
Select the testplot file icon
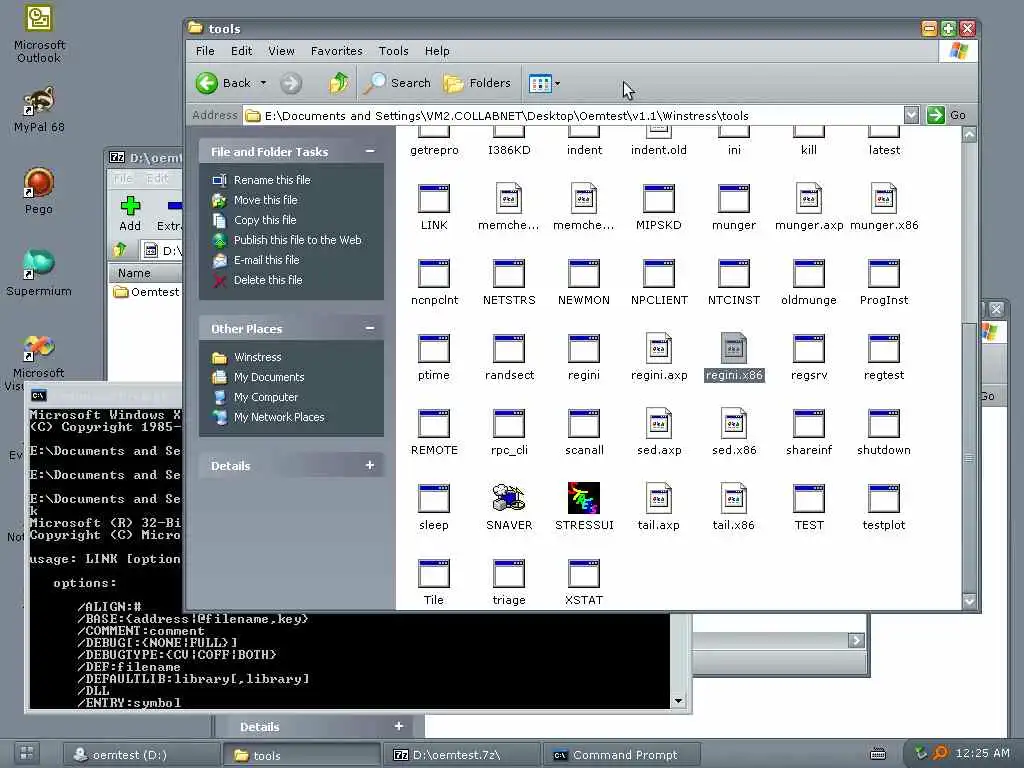click(884, 499)
